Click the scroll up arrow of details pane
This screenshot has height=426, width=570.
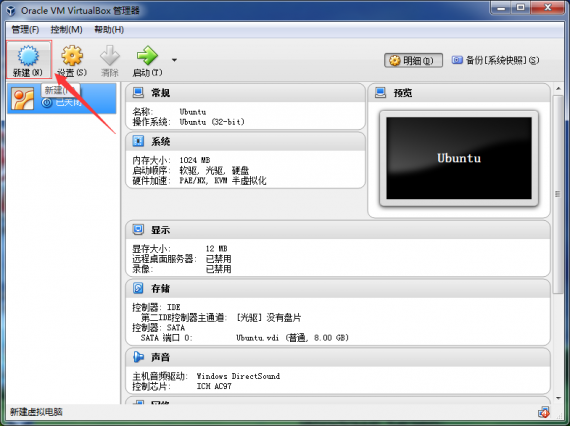click(x=558, y=88)
